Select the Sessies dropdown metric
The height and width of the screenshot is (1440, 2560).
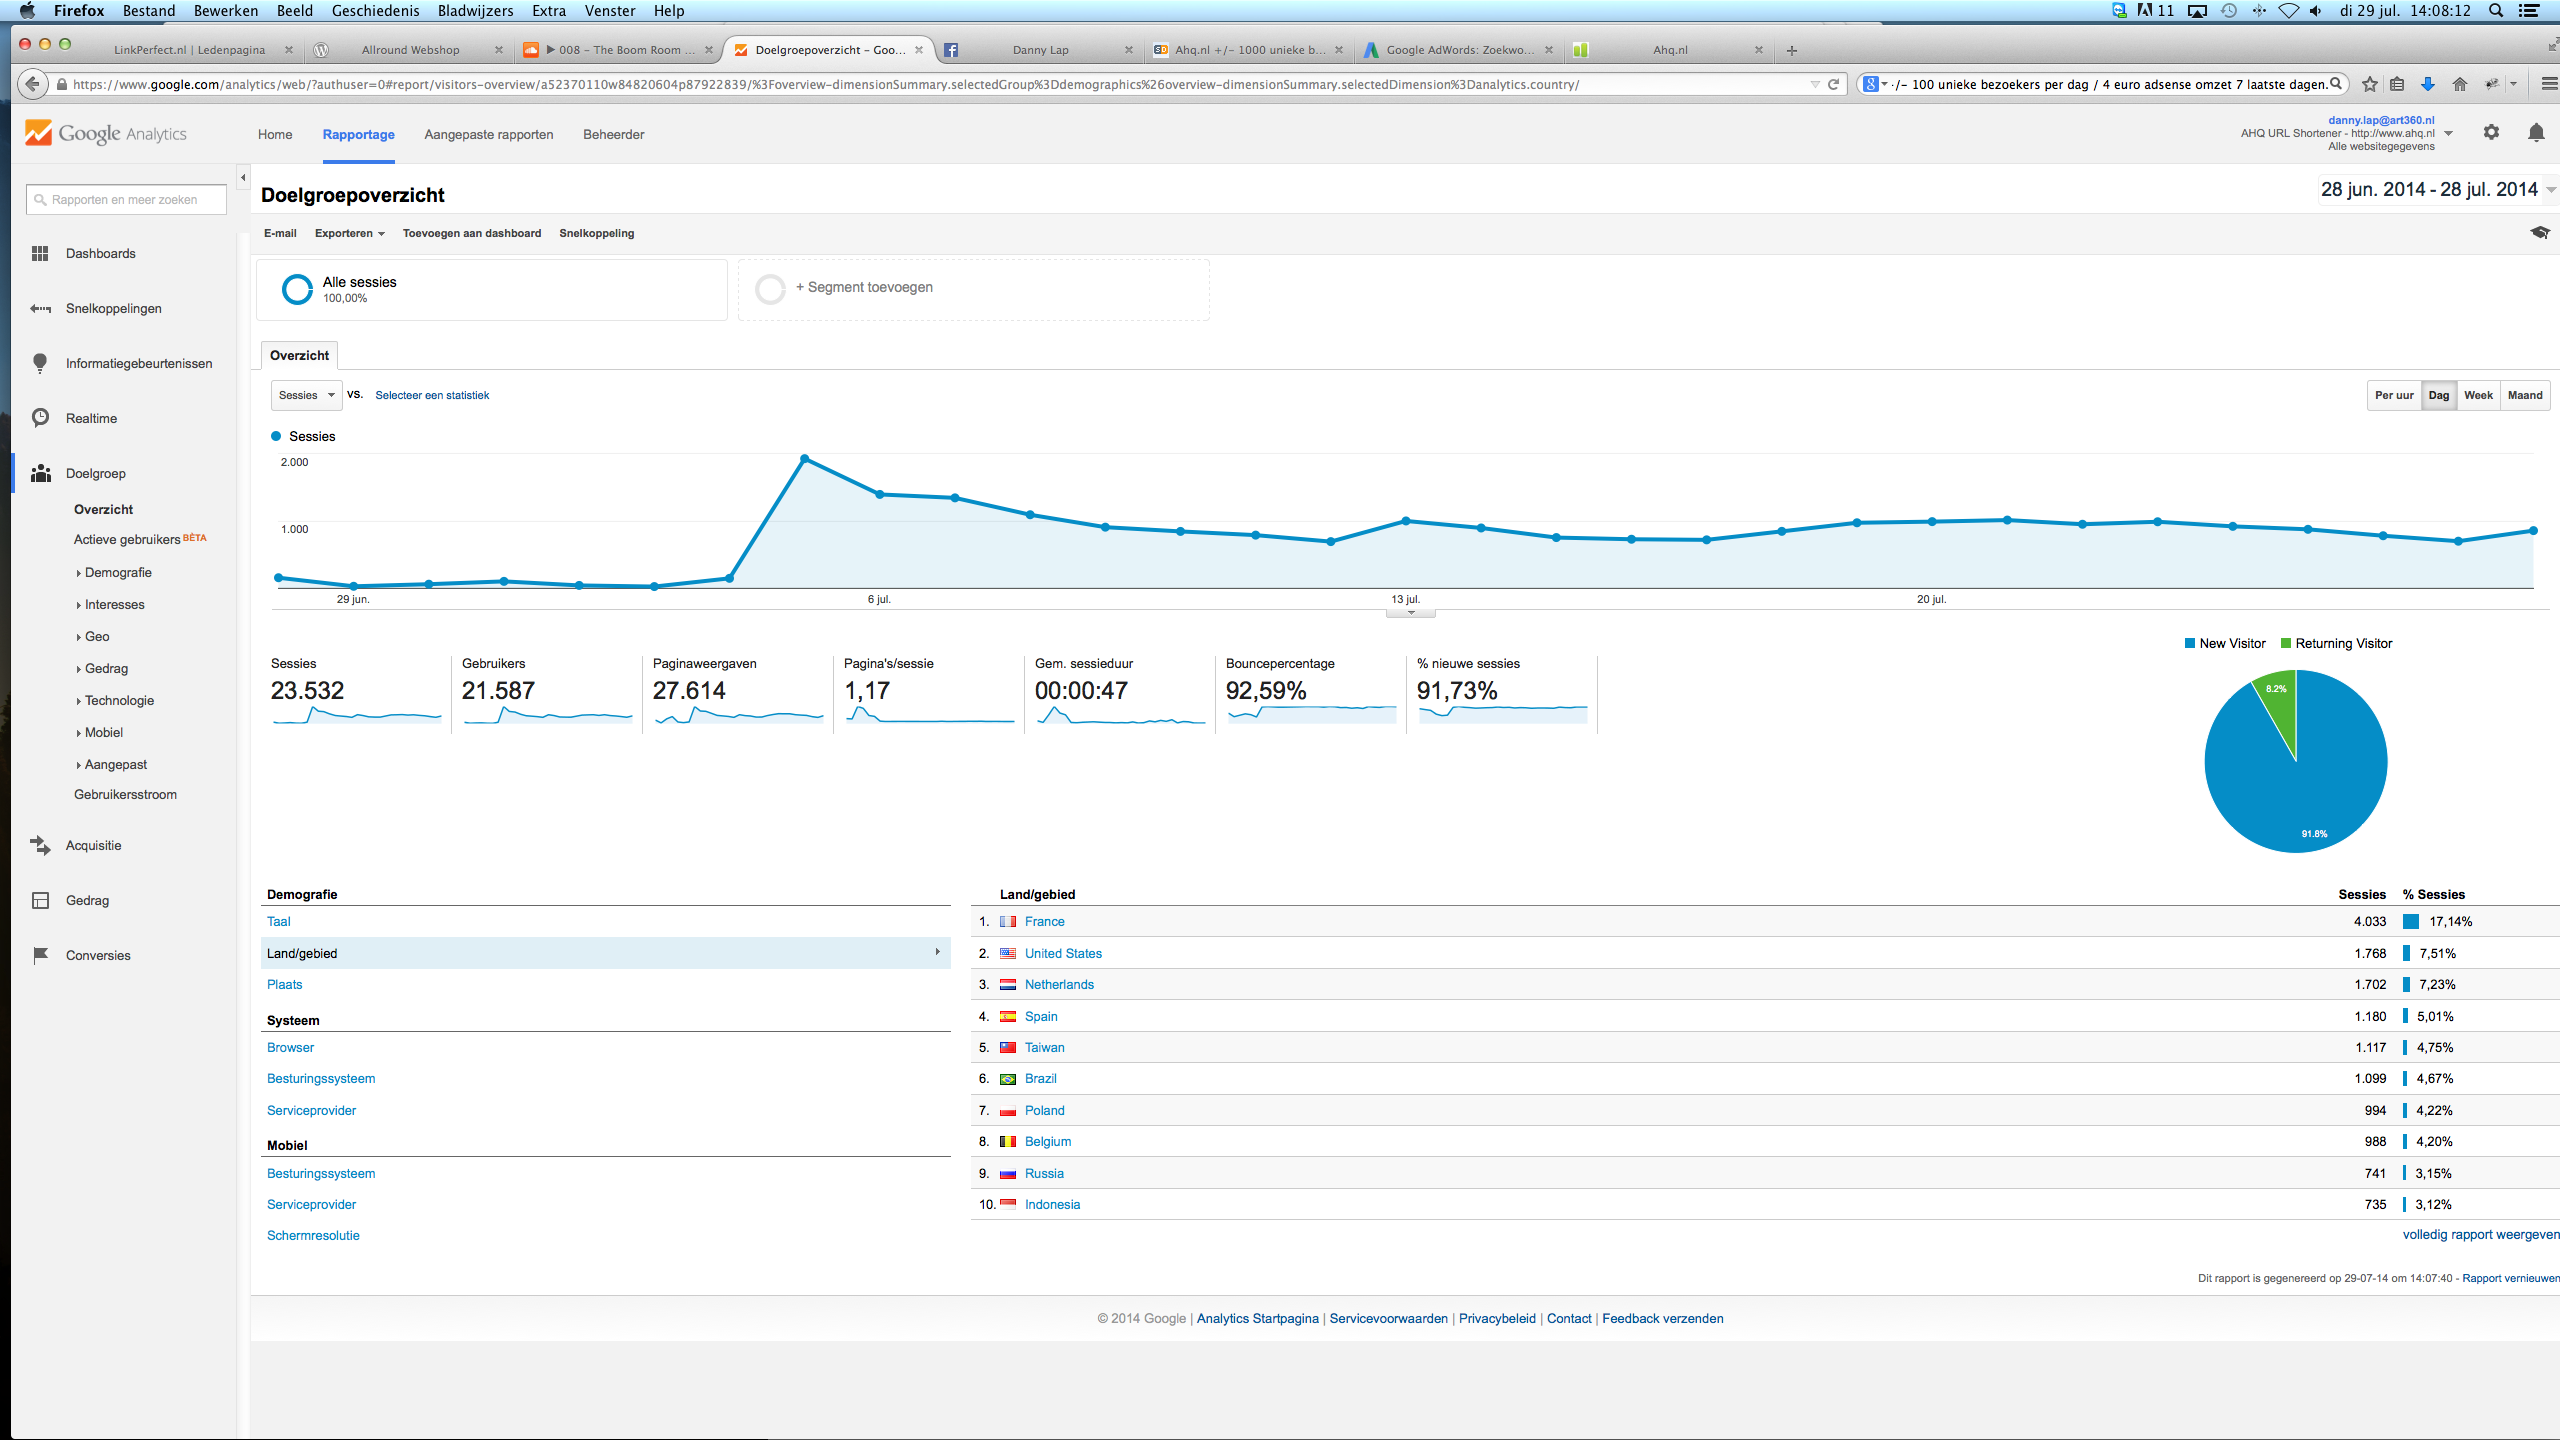pos(301,394)
